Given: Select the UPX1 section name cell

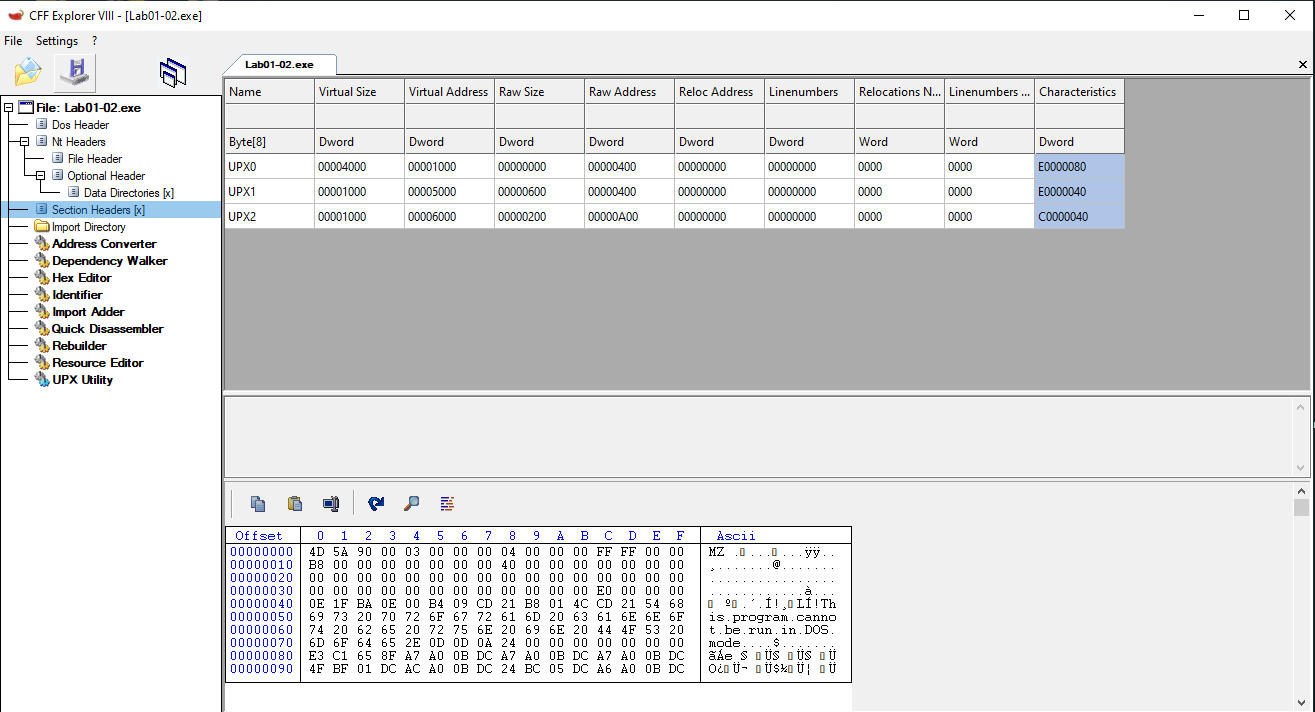Looking at the screenshot, I should pos(269,191).
